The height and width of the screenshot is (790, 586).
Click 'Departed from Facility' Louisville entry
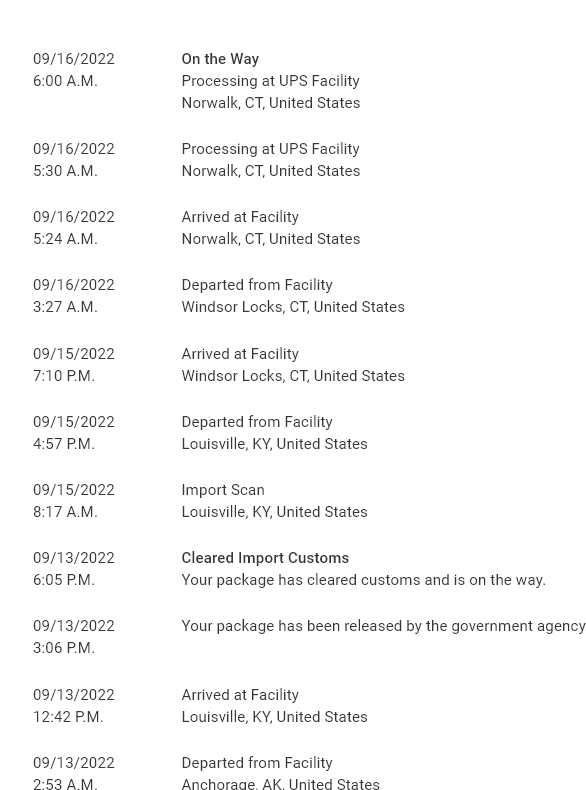(x=257, y=422)
